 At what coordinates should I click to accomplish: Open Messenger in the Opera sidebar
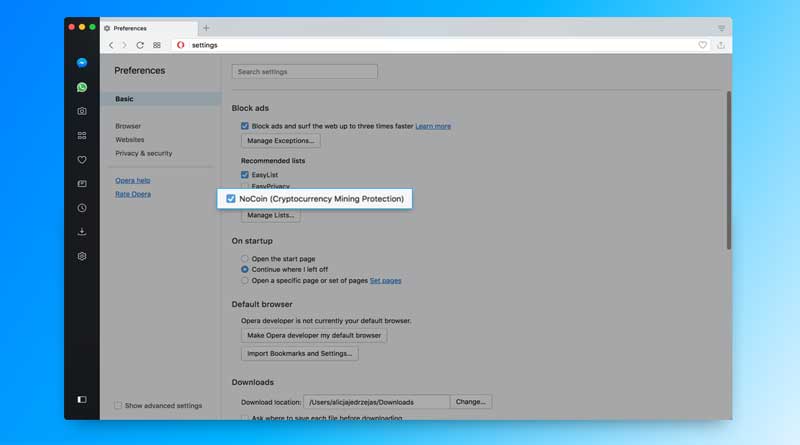tap(82, 63)
